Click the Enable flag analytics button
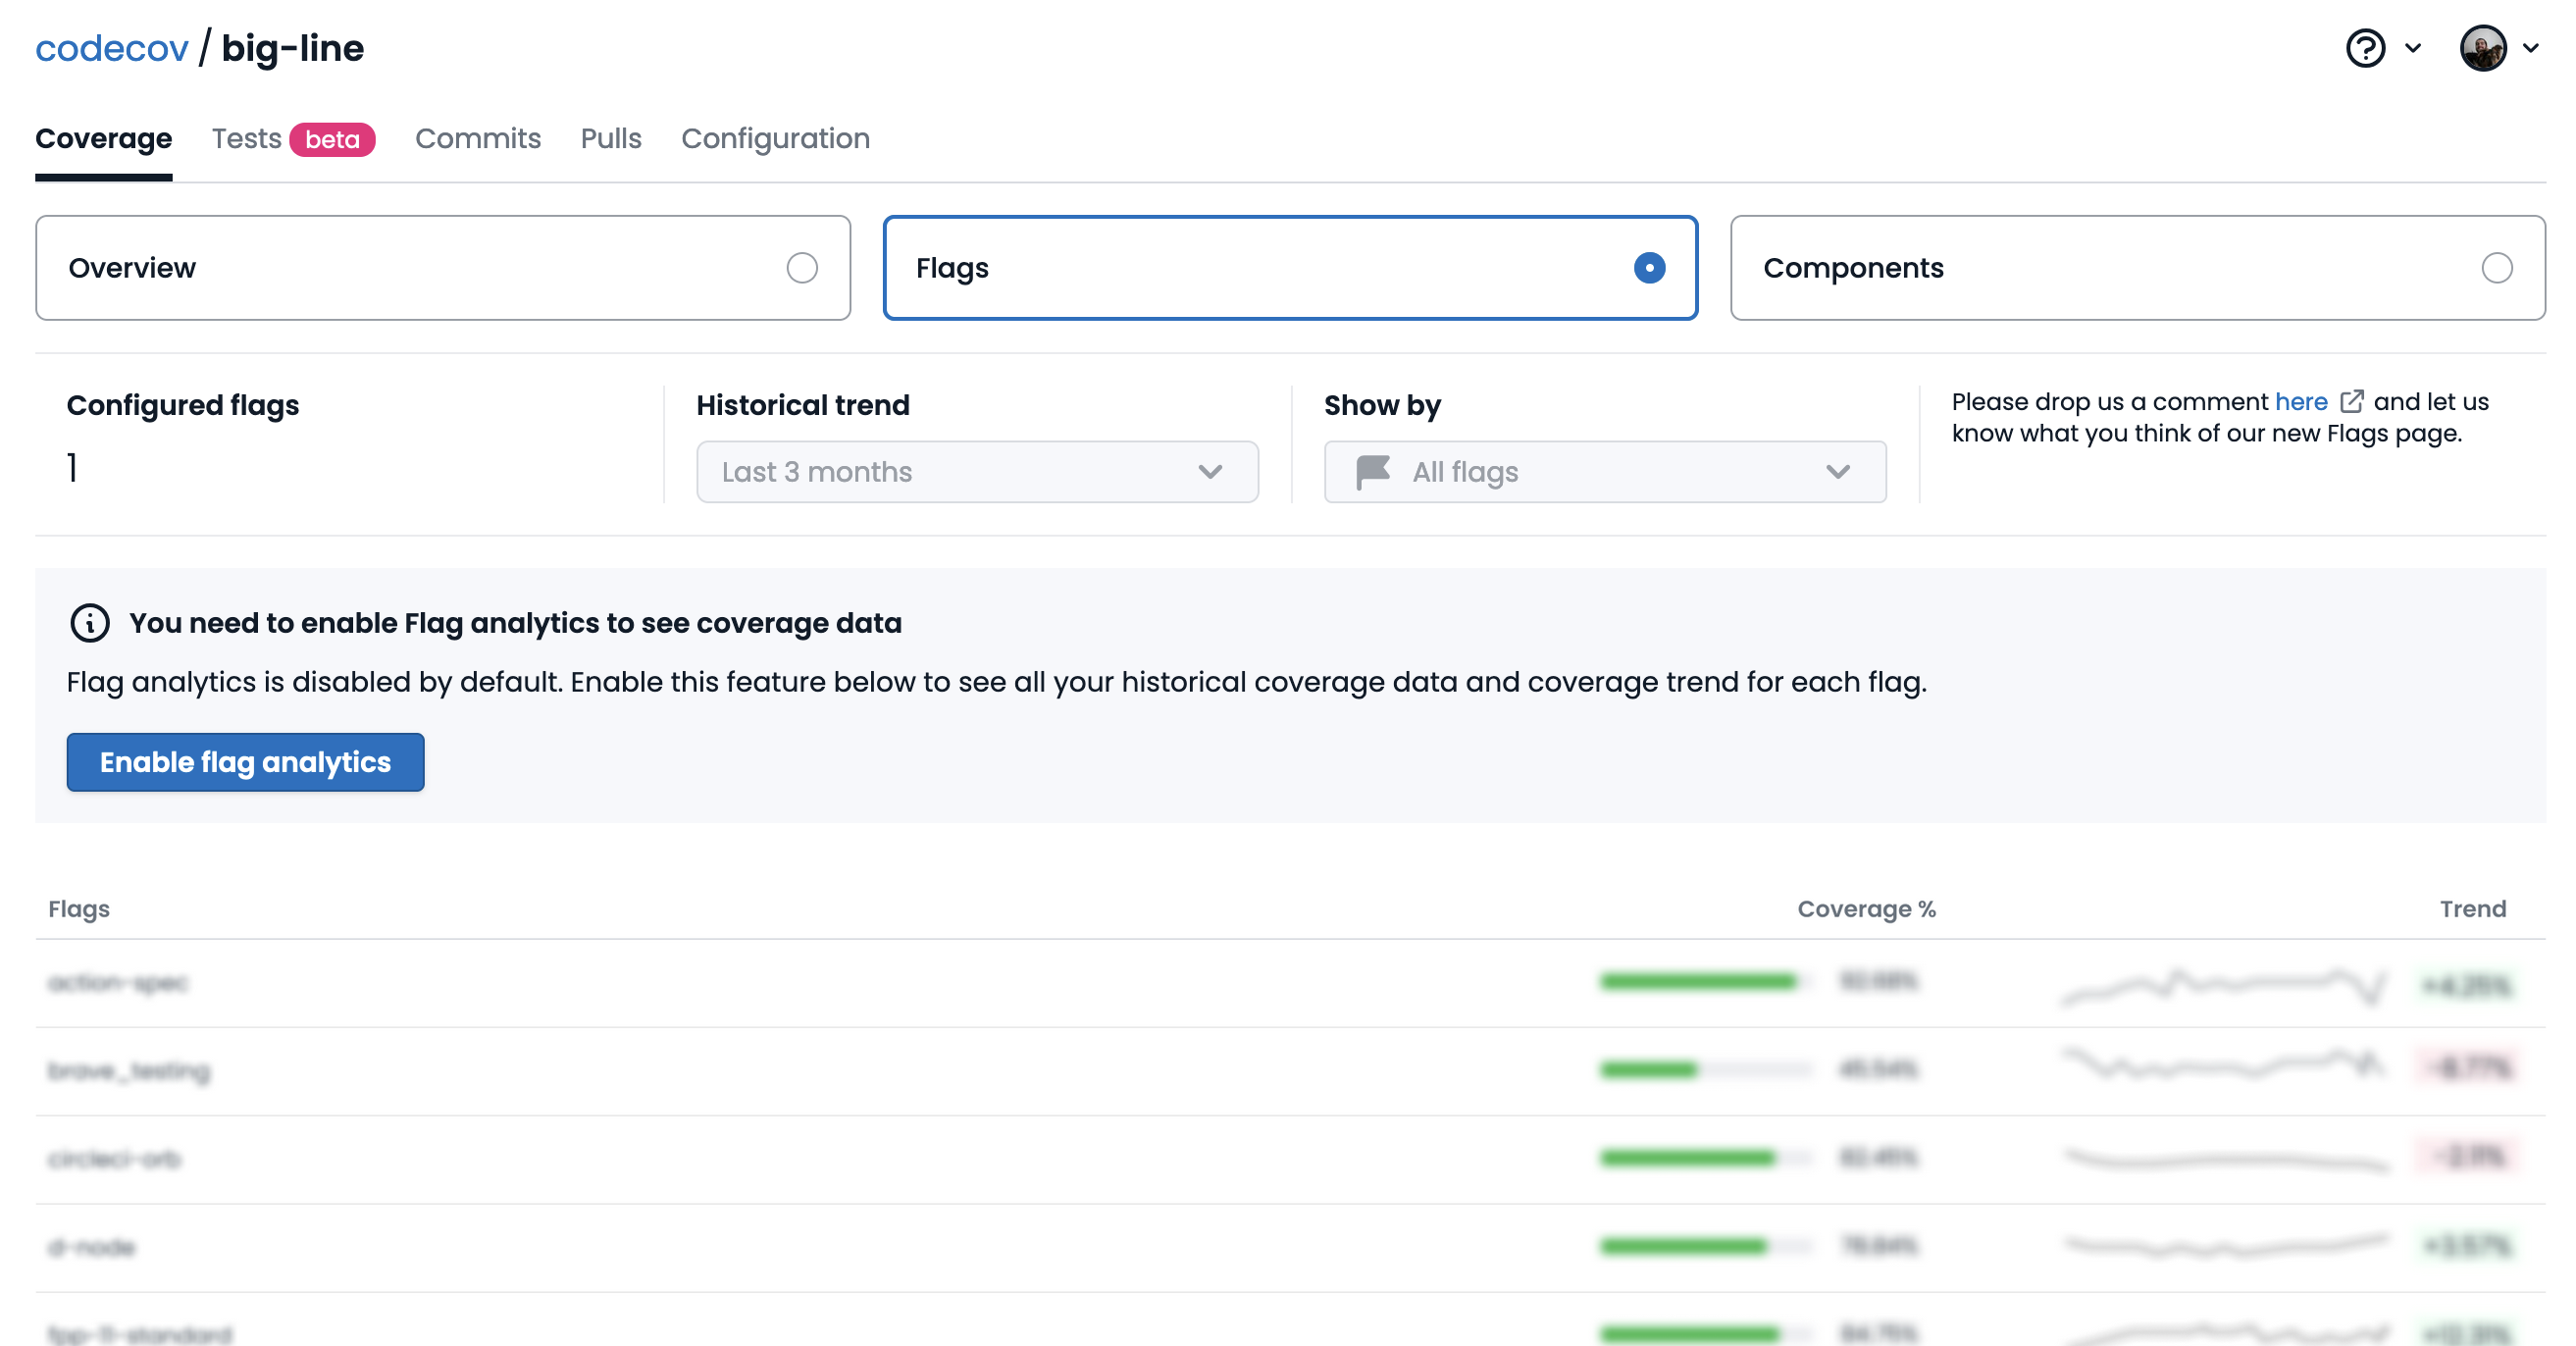This screenshot has width=2576, height=1346. [x=245, y=762]
